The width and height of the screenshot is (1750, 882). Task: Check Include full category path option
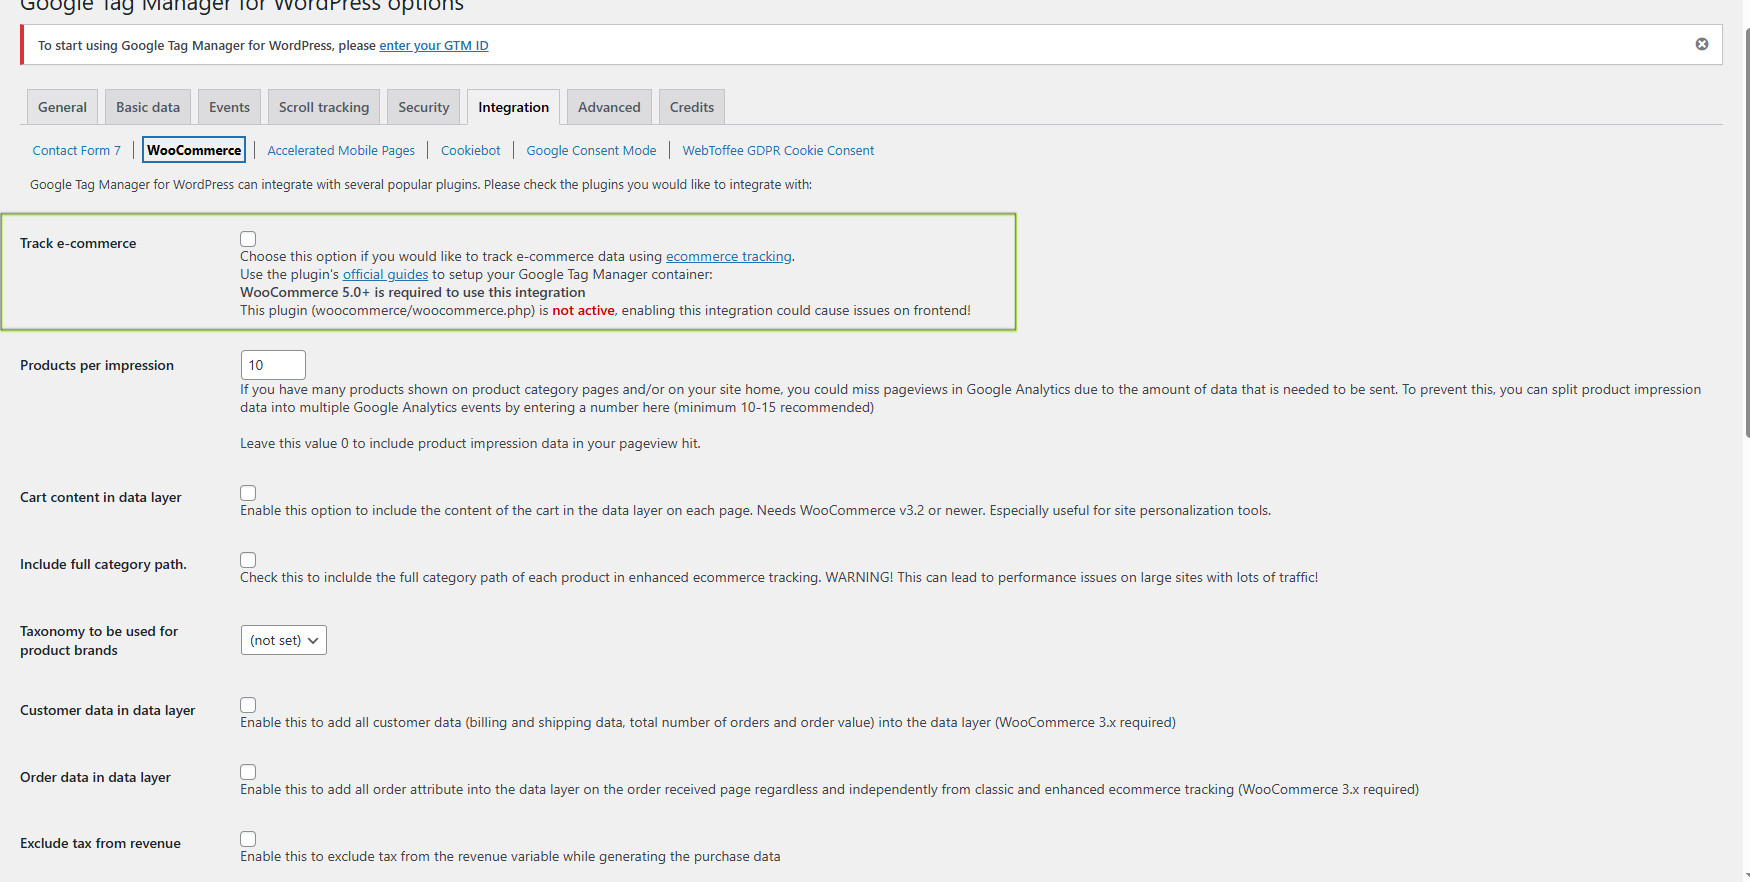point(248,560)
